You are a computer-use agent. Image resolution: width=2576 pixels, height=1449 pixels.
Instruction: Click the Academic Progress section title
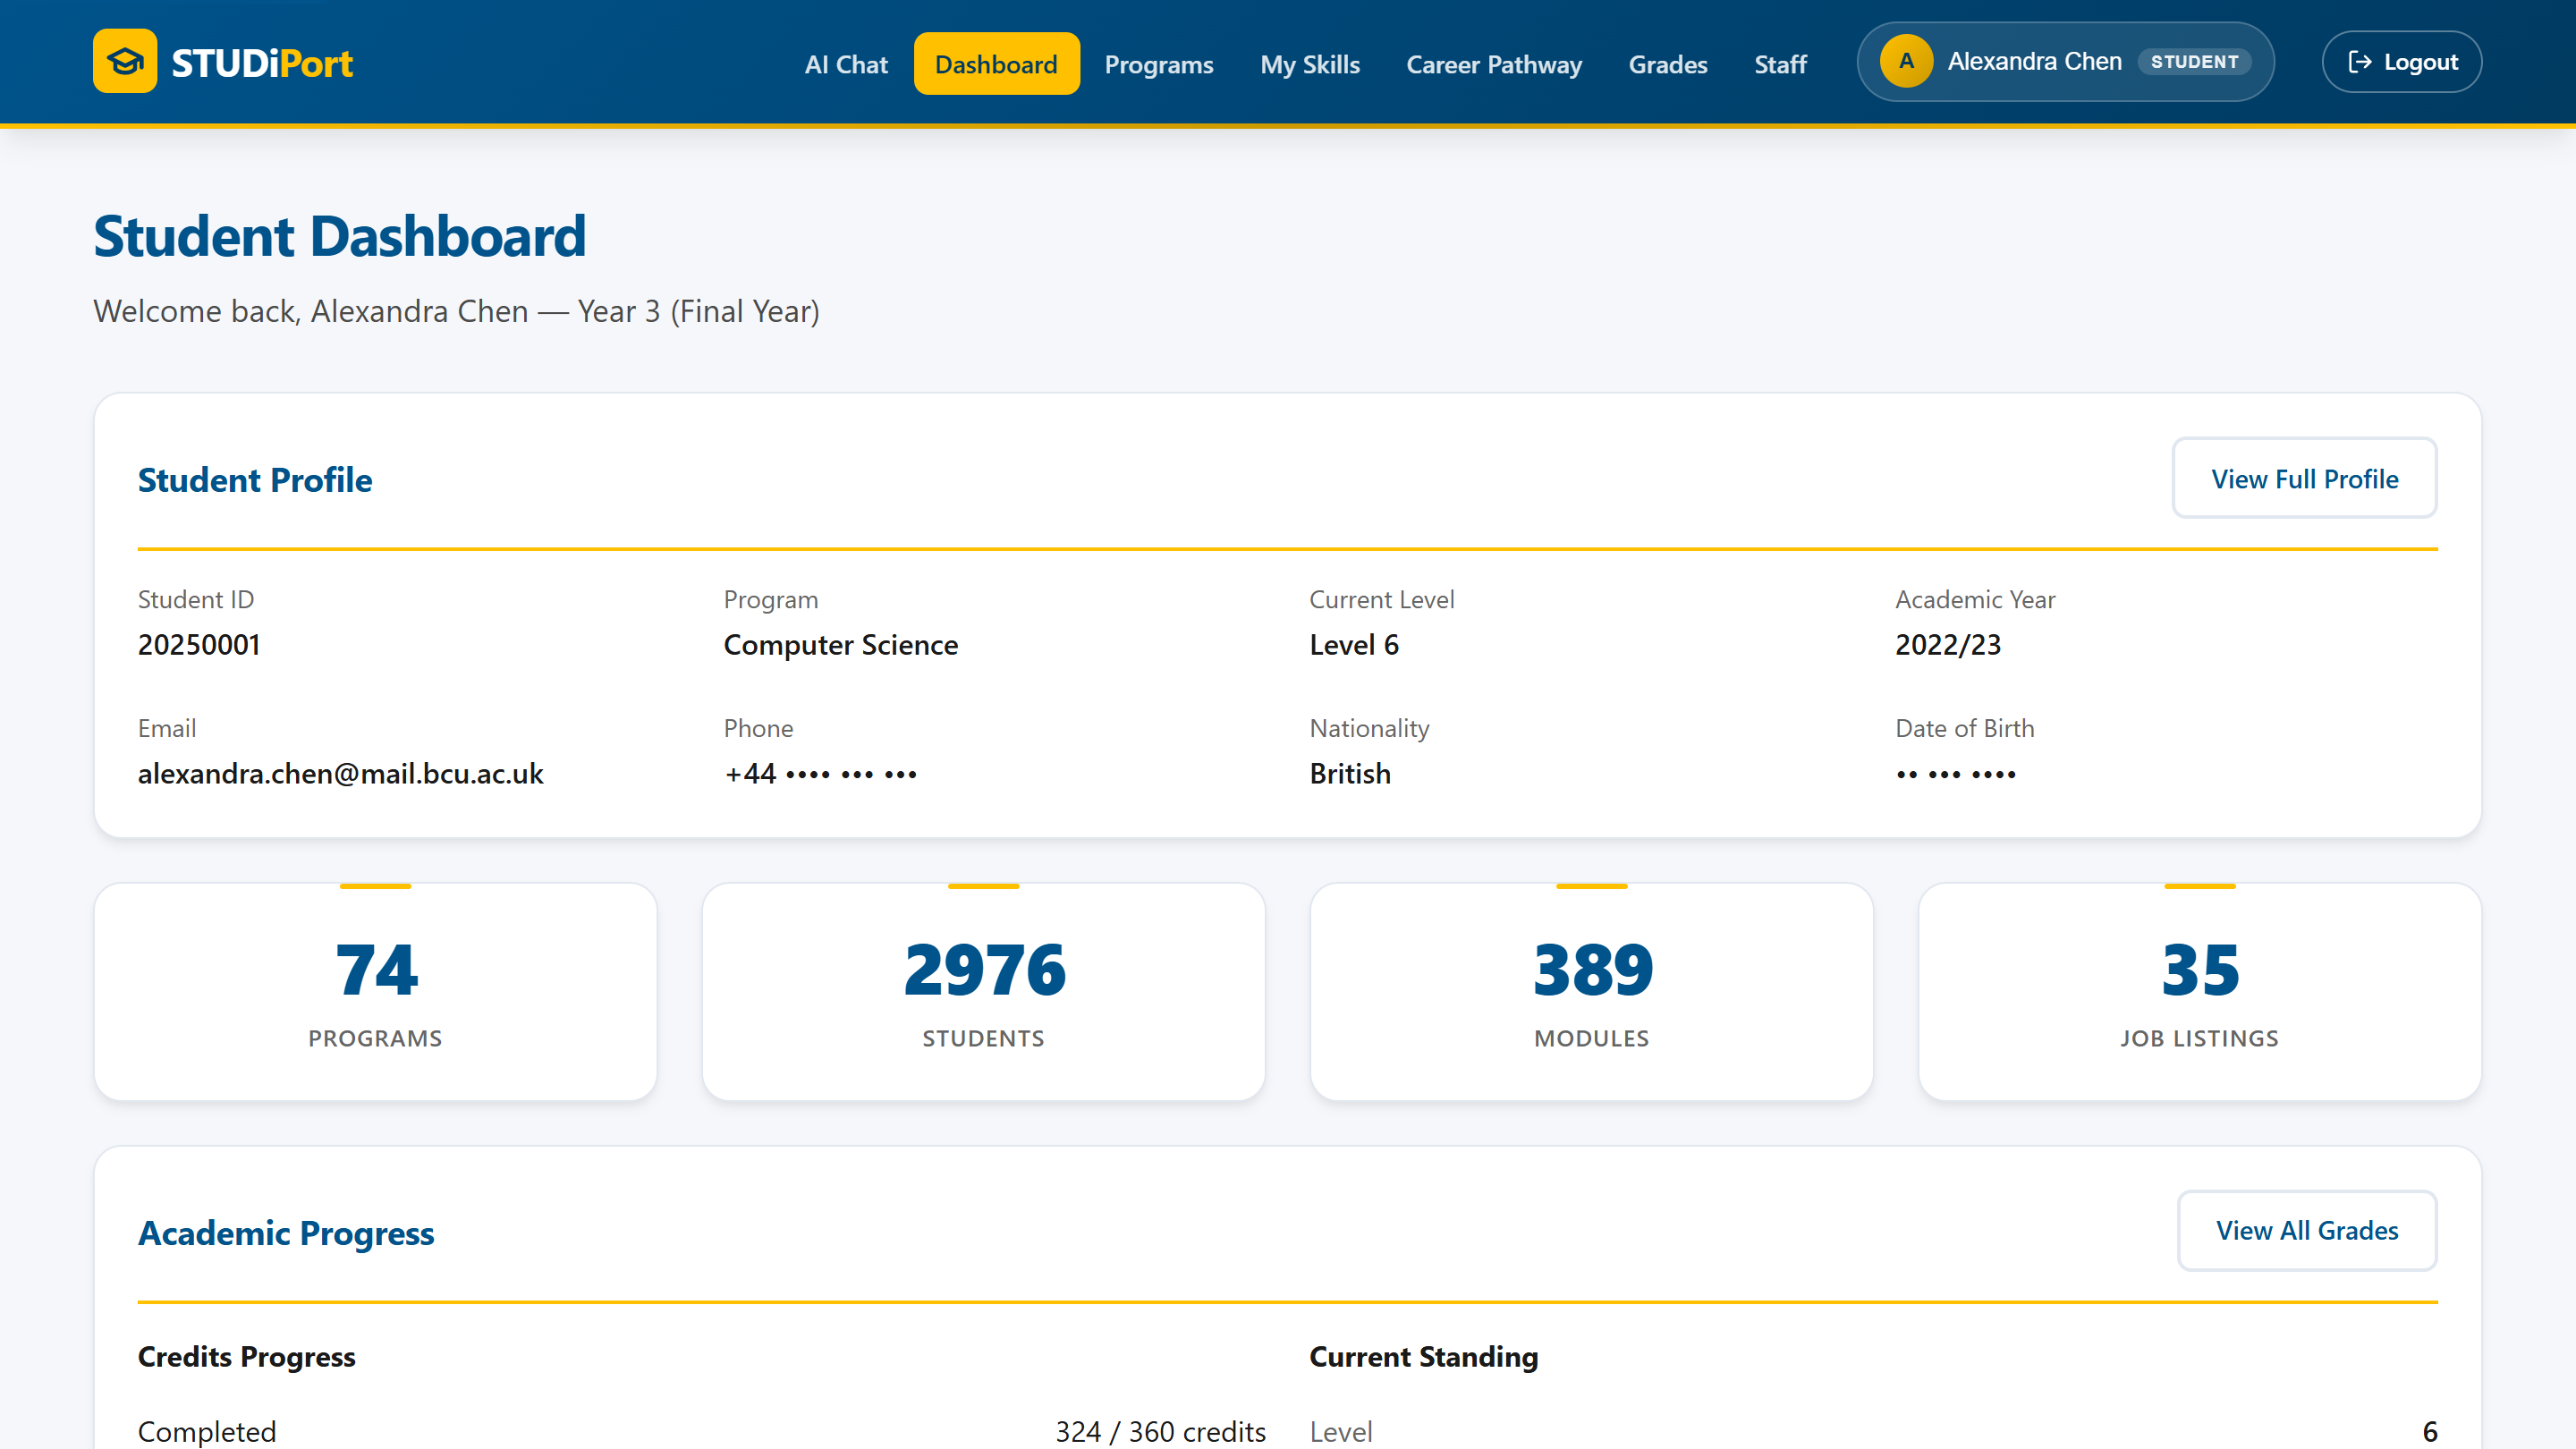coord(286,1233)
